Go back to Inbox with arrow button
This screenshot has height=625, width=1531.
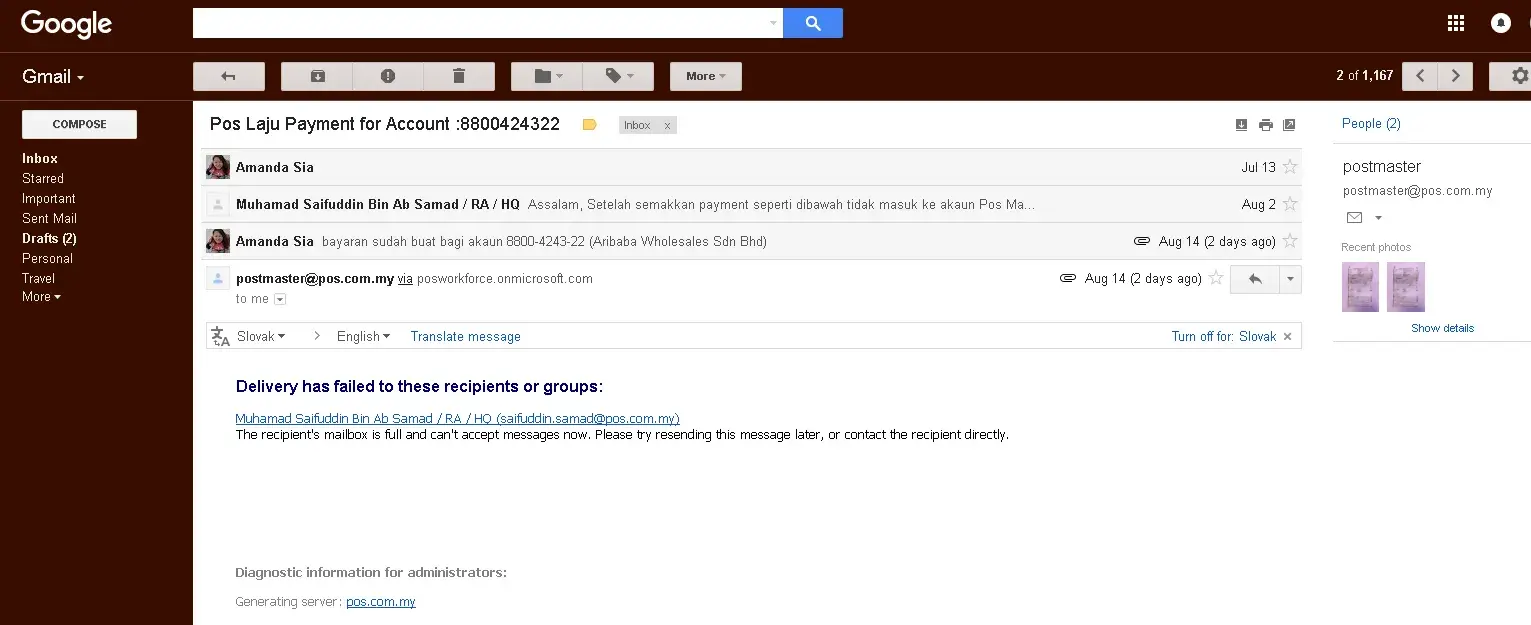pos(228,77)
